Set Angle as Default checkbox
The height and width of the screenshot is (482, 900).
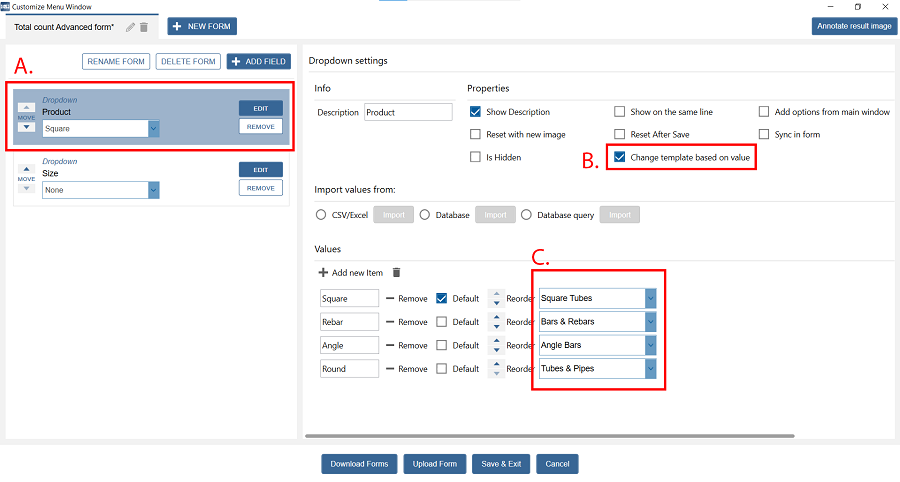tap(442, 345)
